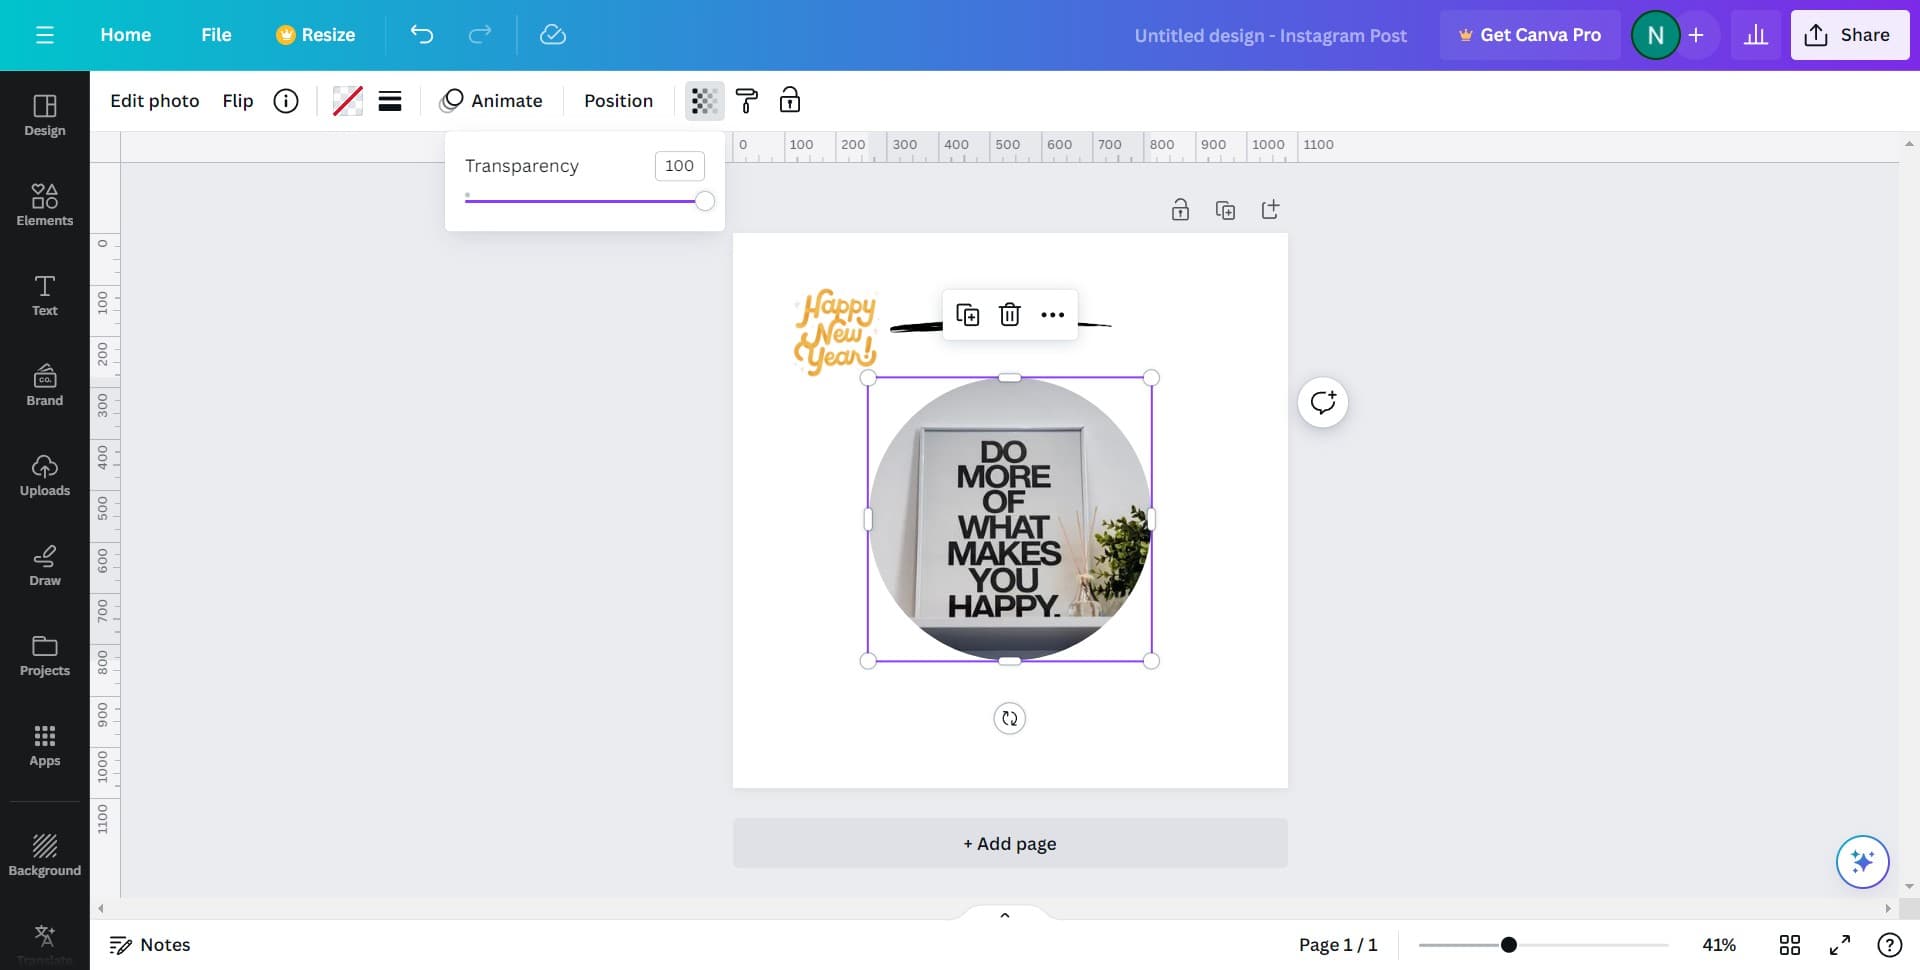This screenshot has width=1920, height=970.
Task: Click the Share button
Action: click(x=1848, y=35)
